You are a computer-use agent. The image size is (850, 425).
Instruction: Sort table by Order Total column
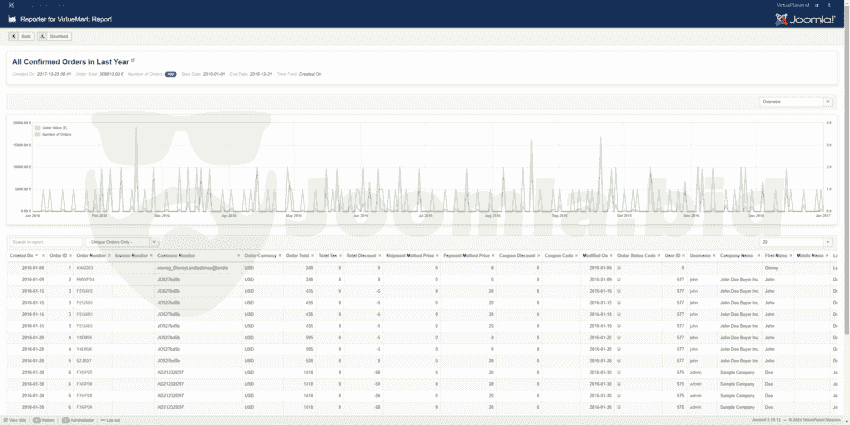tap(298, 256)
